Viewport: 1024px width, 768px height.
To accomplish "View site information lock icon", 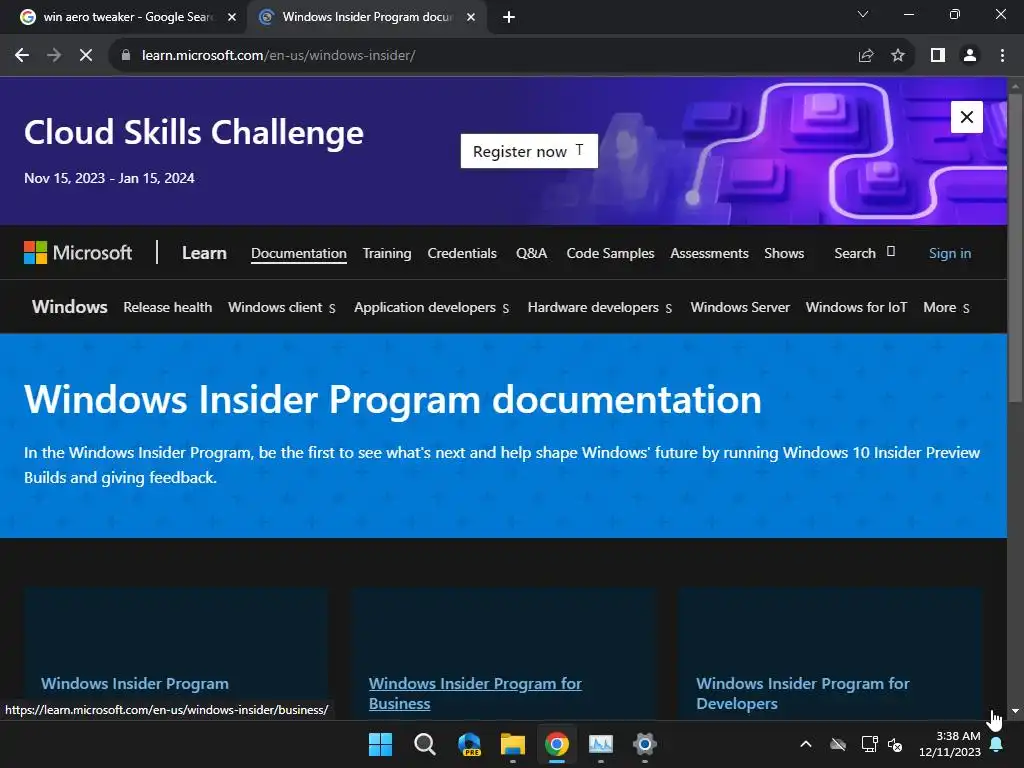I will [126, 56].
